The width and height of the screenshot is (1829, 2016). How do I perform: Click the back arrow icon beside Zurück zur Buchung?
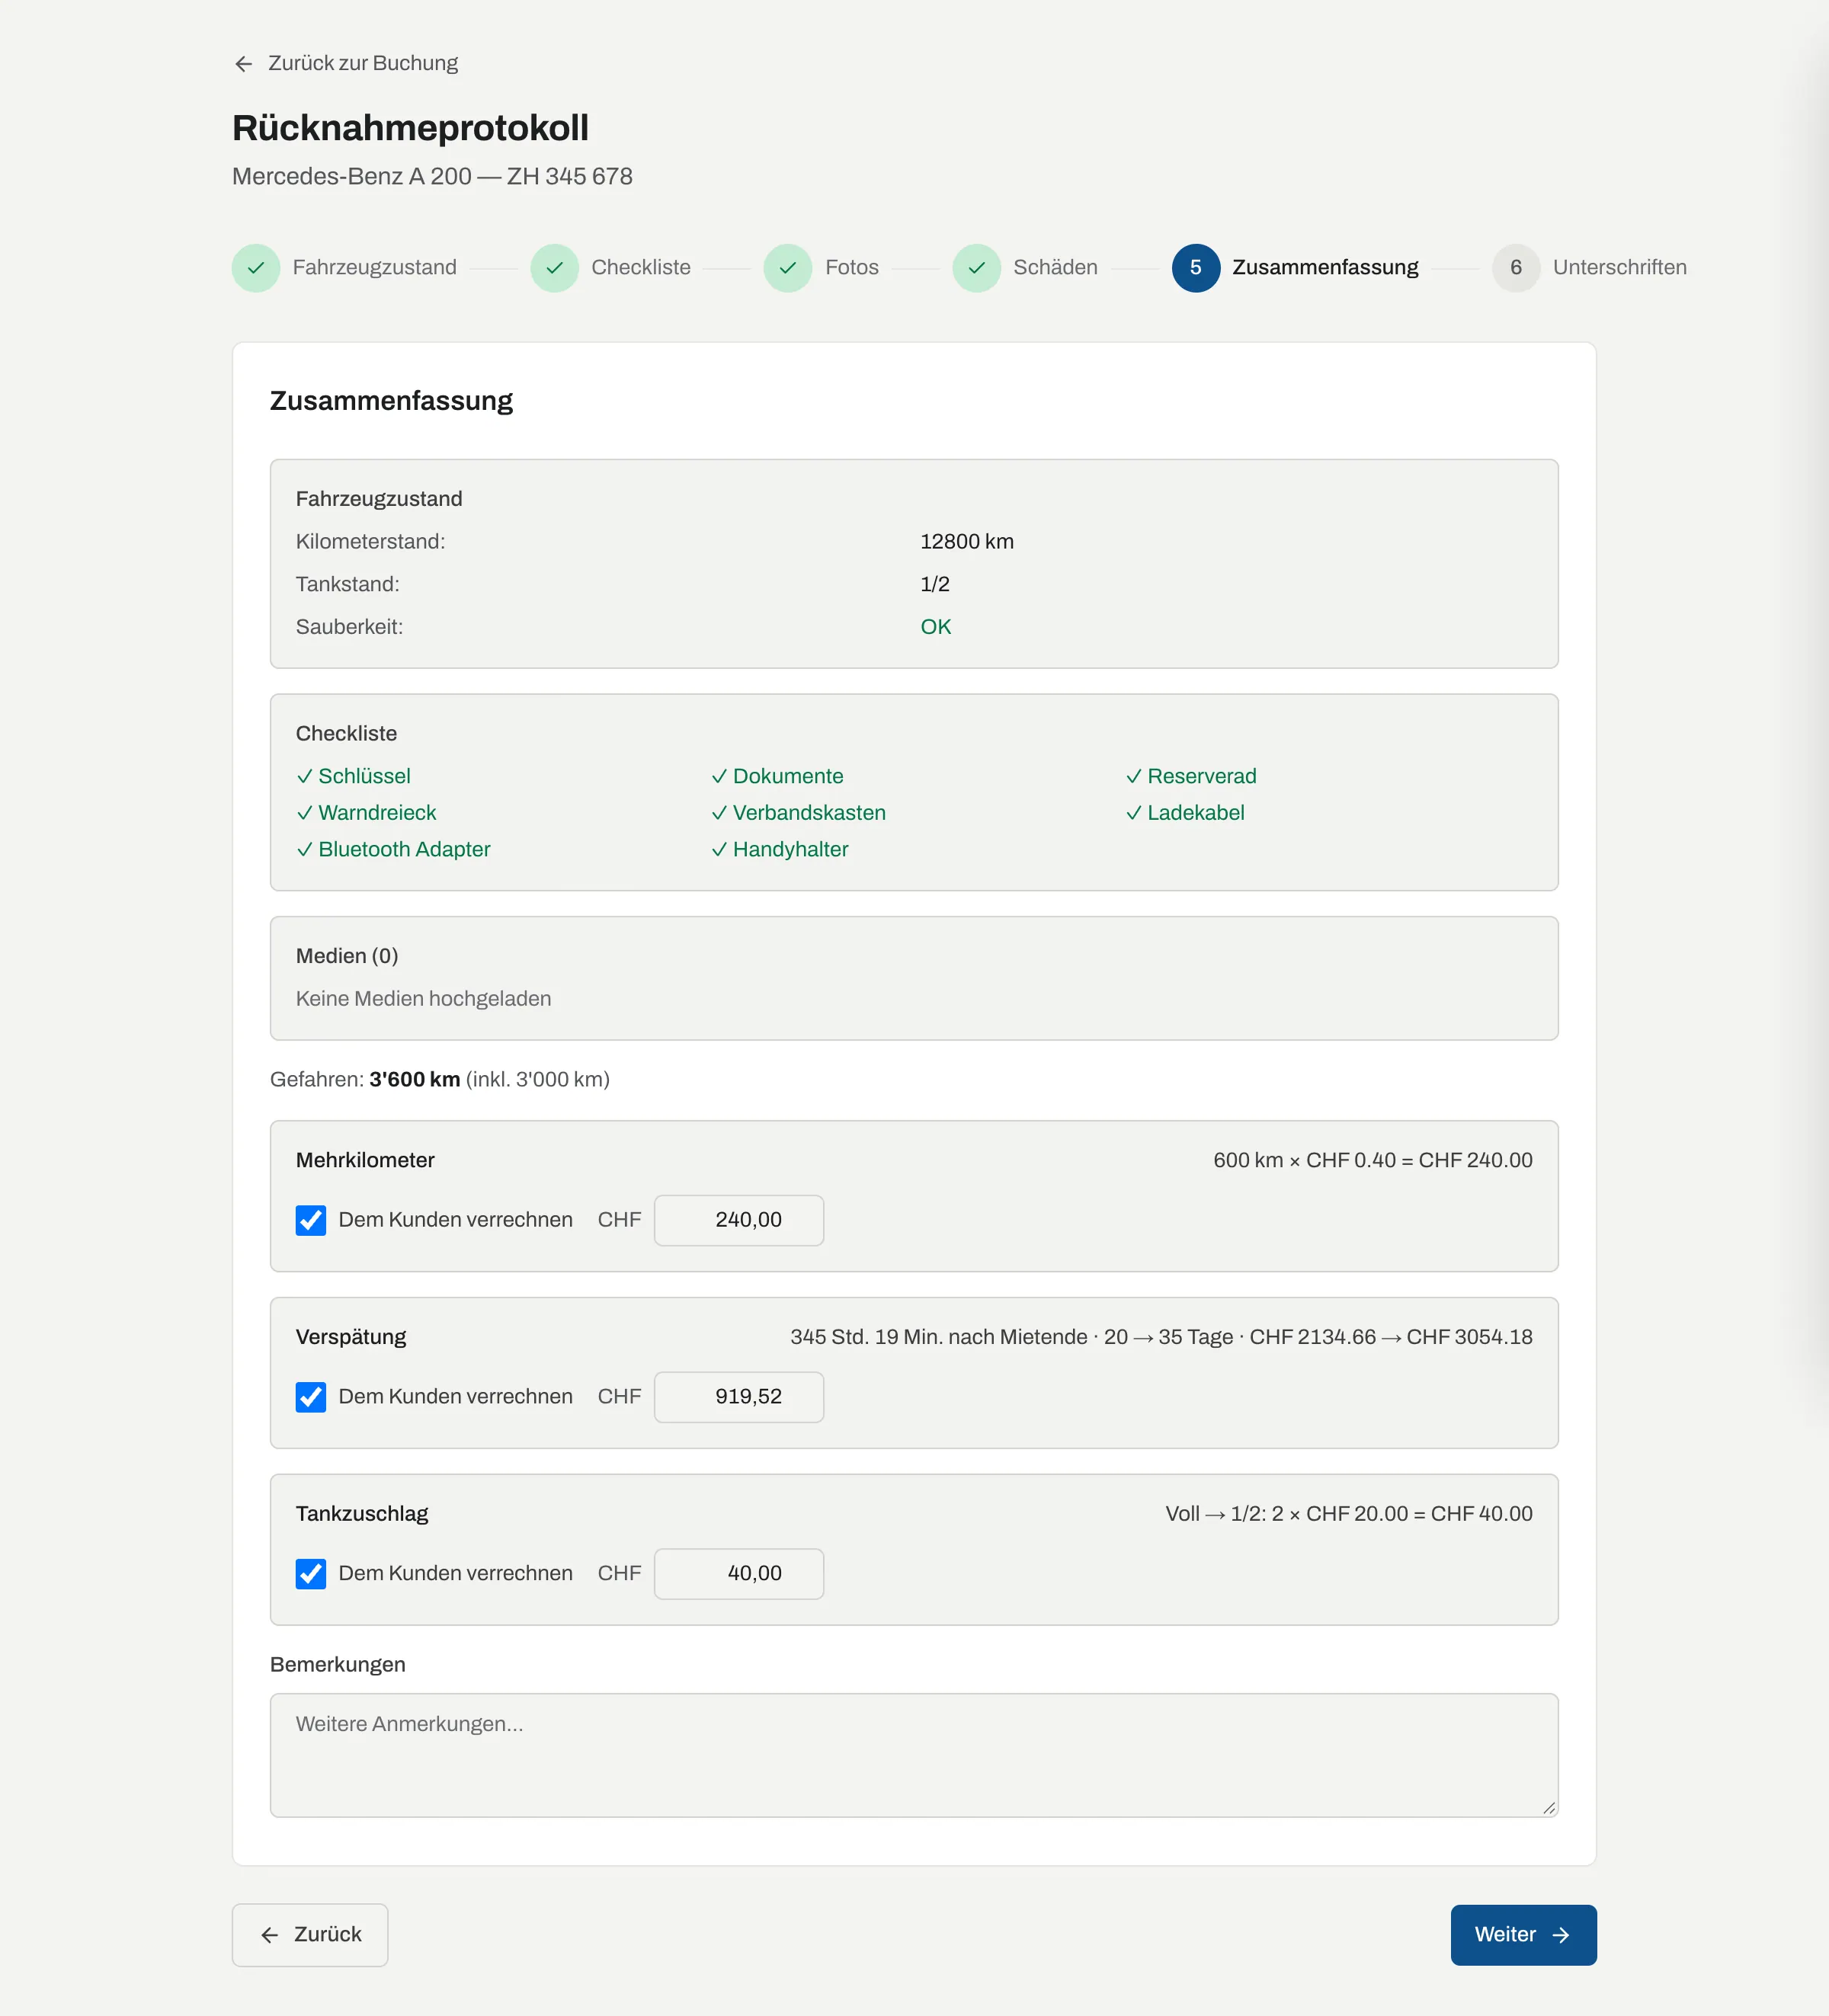243,64
